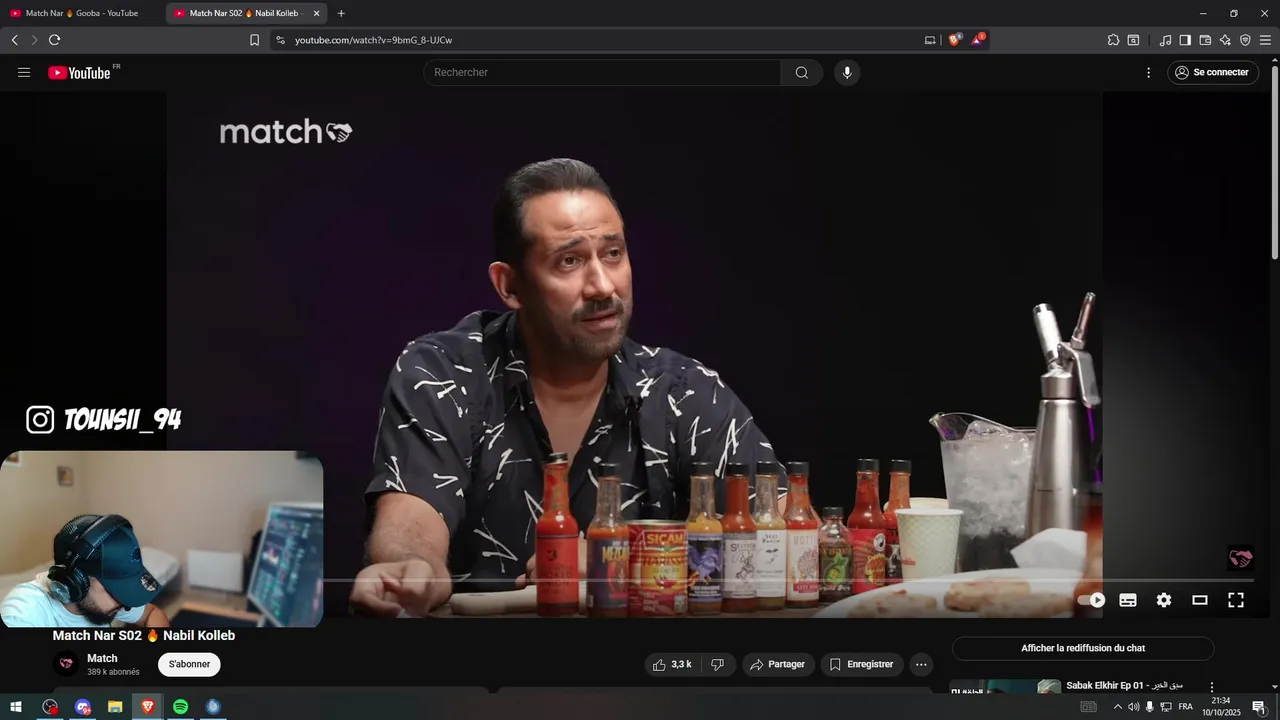The image size is (1280, 720).
Task: Open Sabak Elkhir Ep 01 suggested video
Action: (1124, 685)
